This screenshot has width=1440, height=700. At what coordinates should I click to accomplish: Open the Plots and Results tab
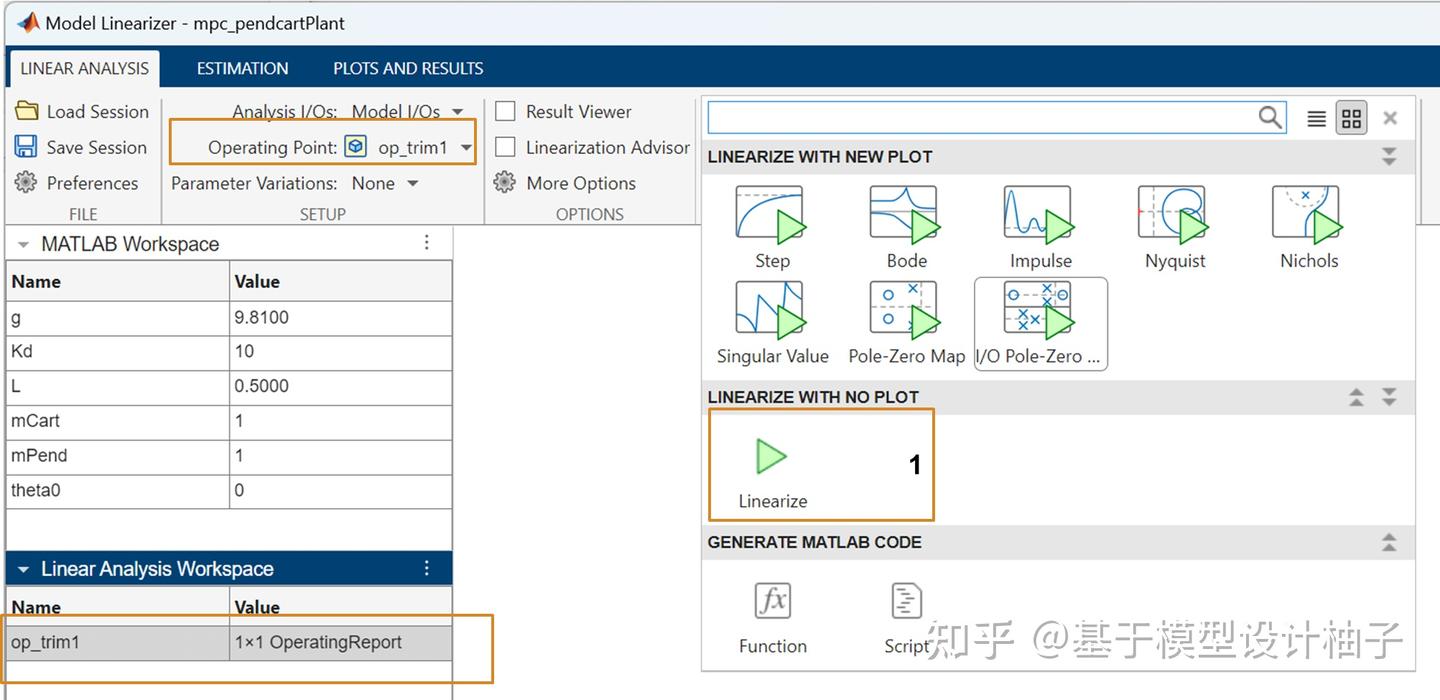407,67
